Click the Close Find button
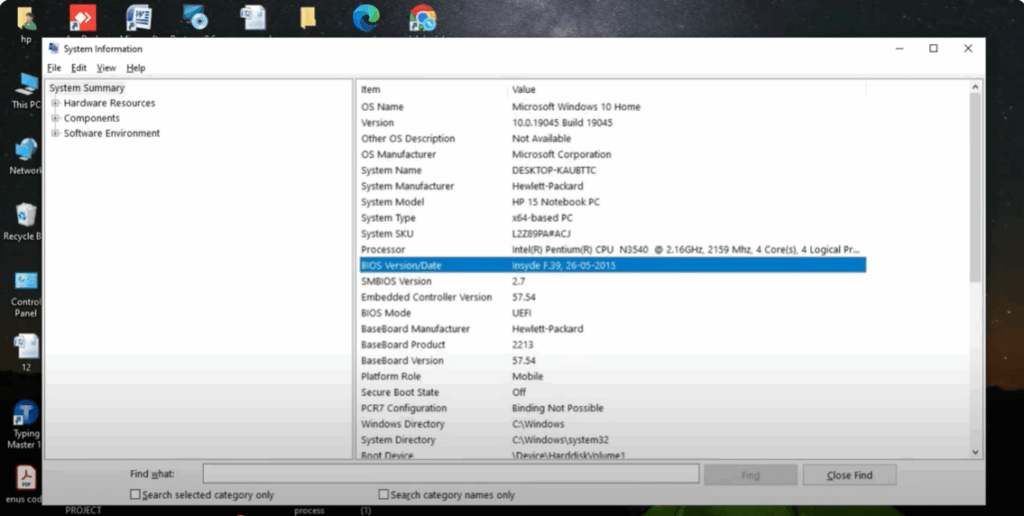This screenshot has height=516, width=1024. point(849,475)
